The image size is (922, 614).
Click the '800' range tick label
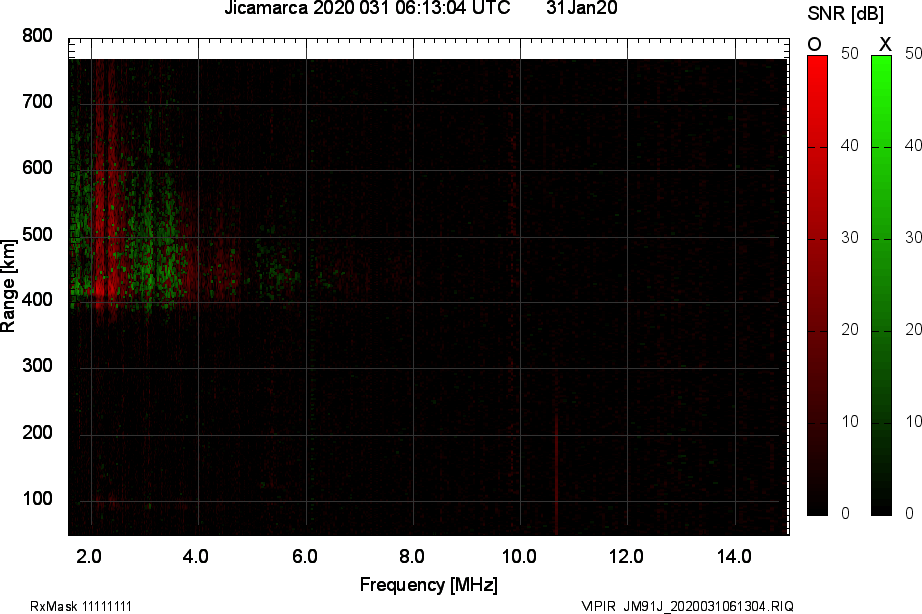pos(37,37)
